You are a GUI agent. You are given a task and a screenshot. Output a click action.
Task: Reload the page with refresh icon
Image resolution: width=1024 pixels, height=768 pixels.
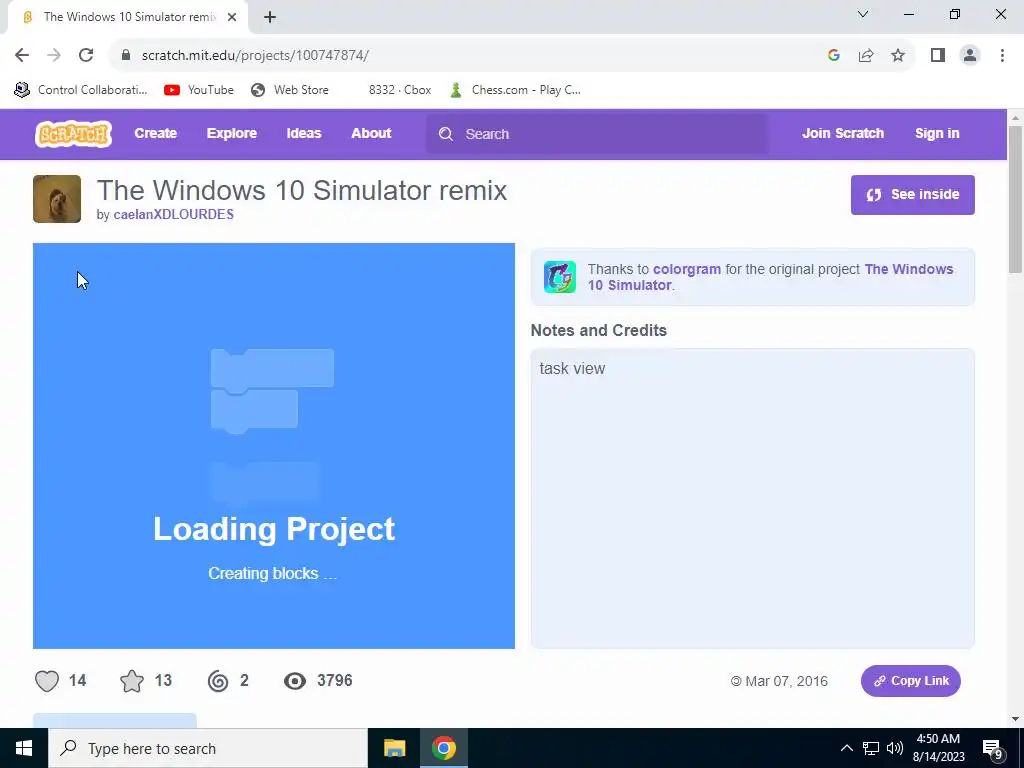pos(86,55)
